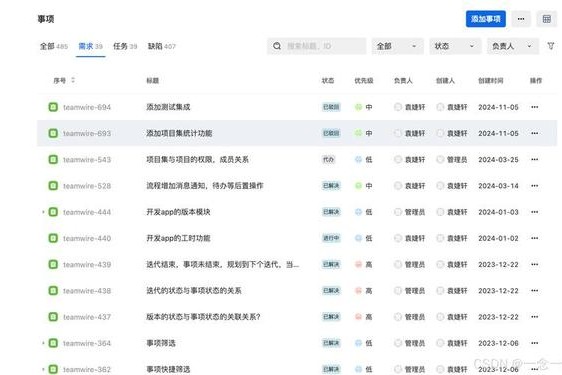Open advanced filter funnel icon

(551, 46)
